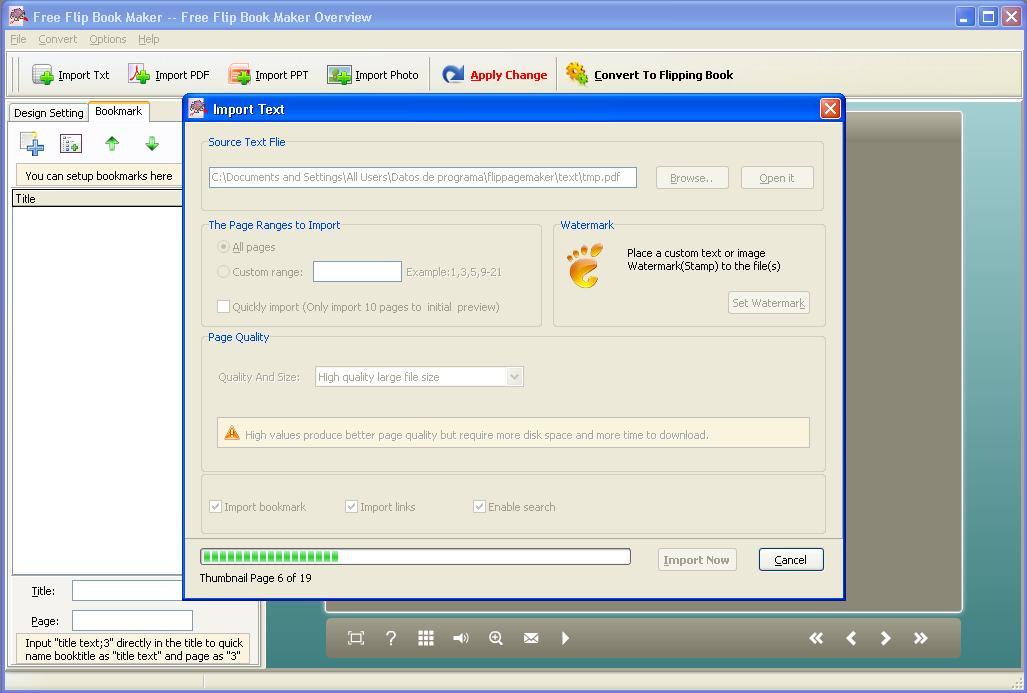This screenshot has height=693, width=1027.
Task: Click the source text file path field
Action: tap(422, 177)
